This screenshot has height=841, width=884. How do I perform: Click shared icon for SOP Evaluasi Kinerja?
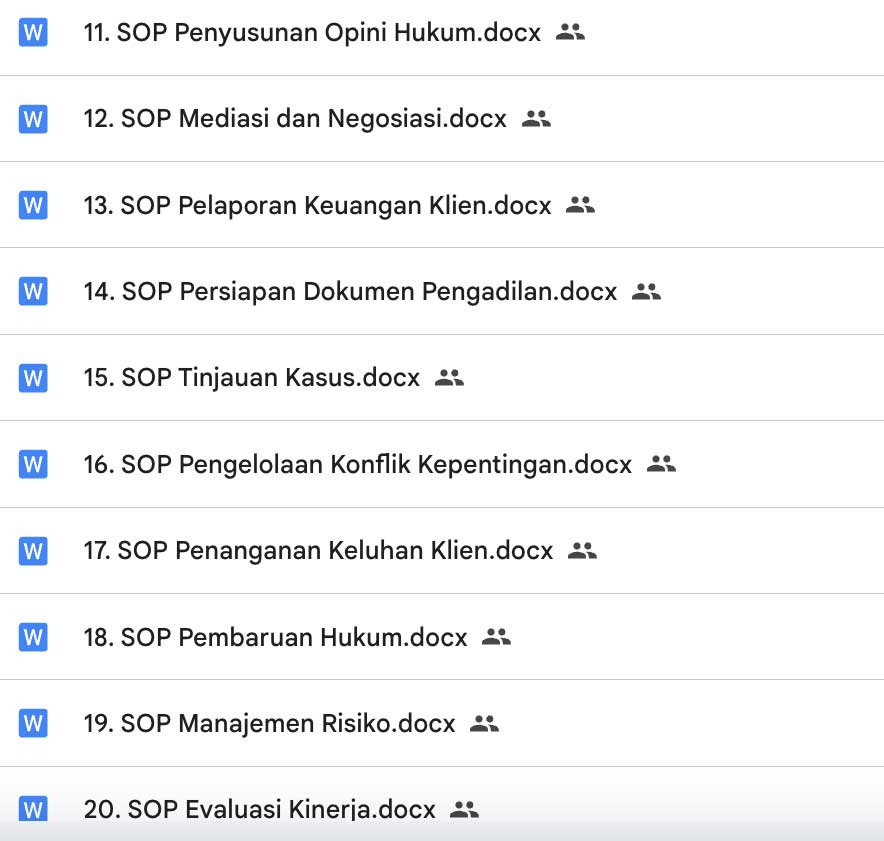pyautogui.click(x=465, y=809)
